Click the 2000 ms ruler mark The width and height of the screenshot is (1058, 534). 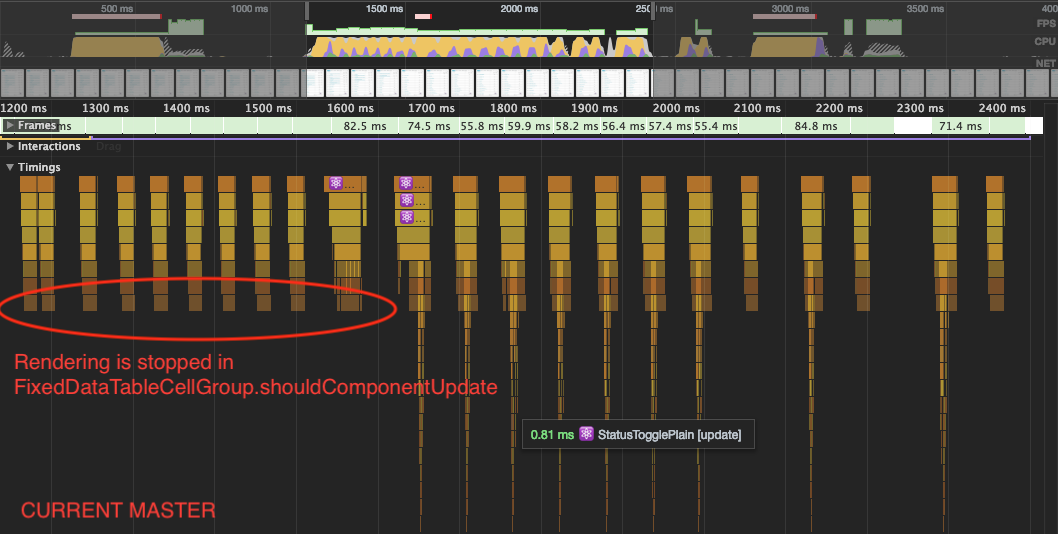tap(676, 108)
